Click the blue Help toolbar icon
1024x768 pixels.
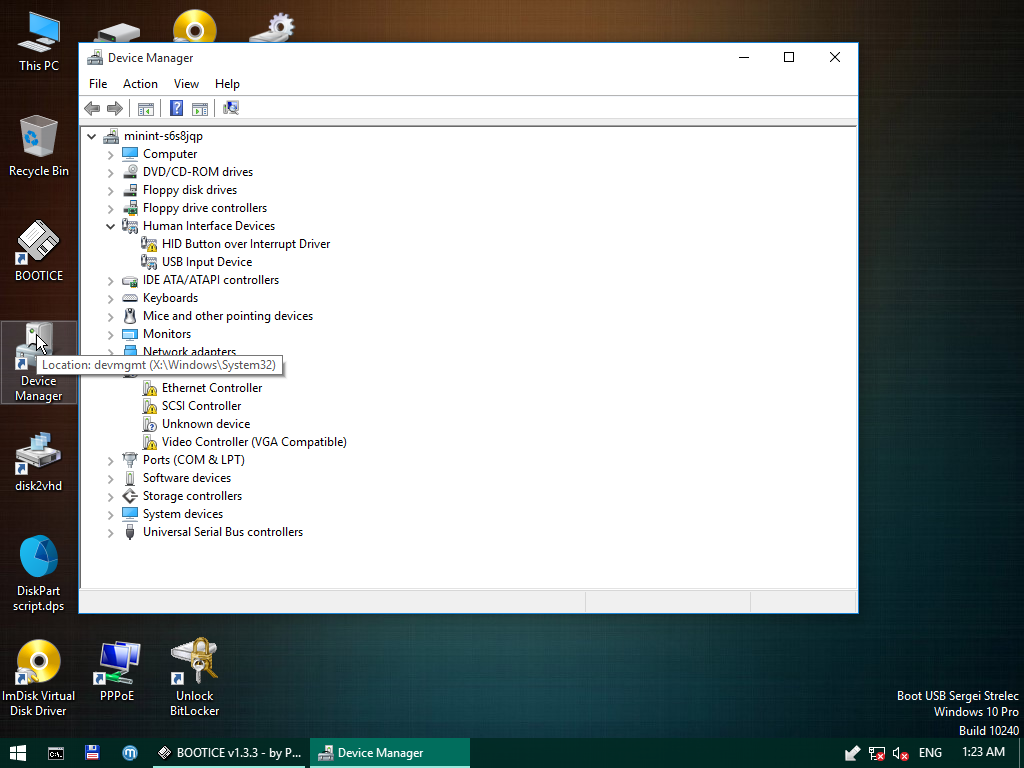click(176, 108)
